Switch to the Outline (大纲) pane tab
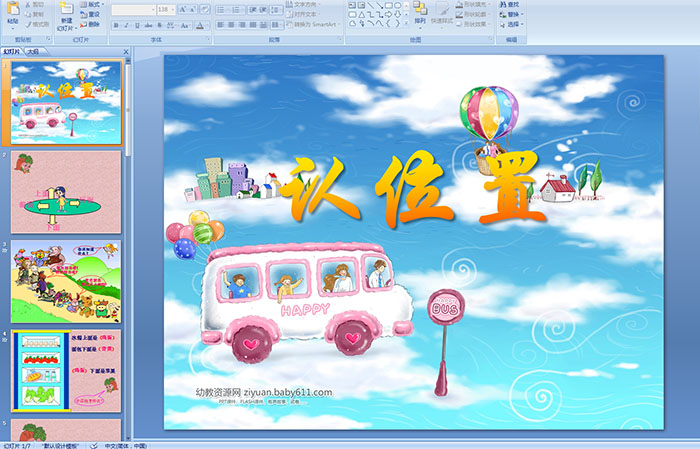 click(33, 52)
